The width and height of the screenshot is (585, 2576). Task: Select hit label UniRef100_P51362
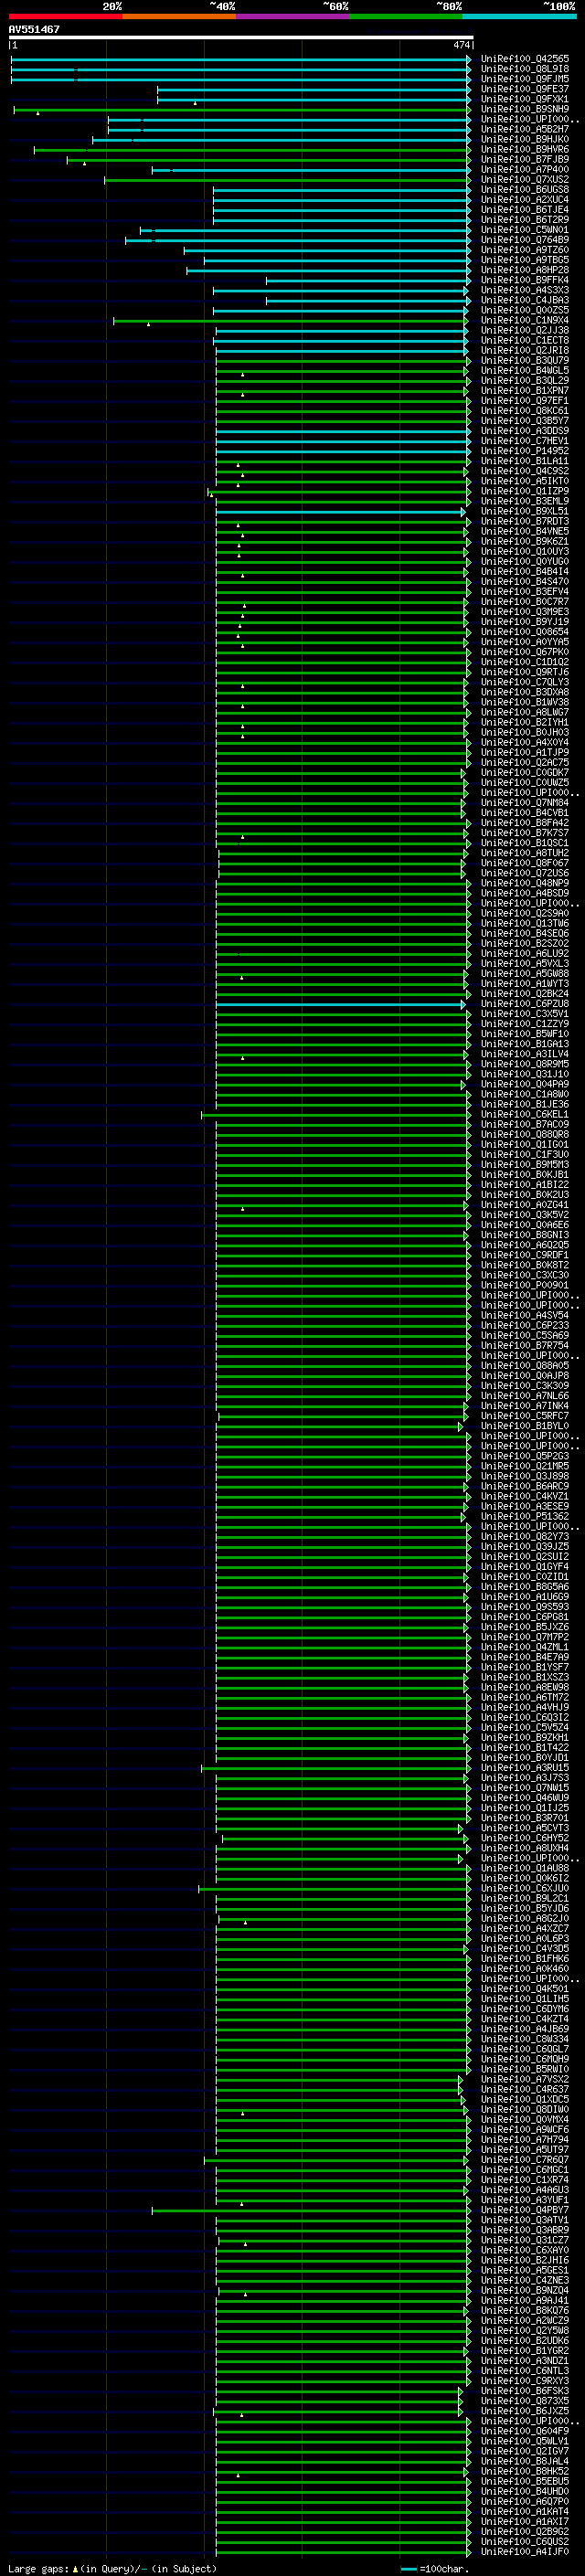(x=525, y=1516)
